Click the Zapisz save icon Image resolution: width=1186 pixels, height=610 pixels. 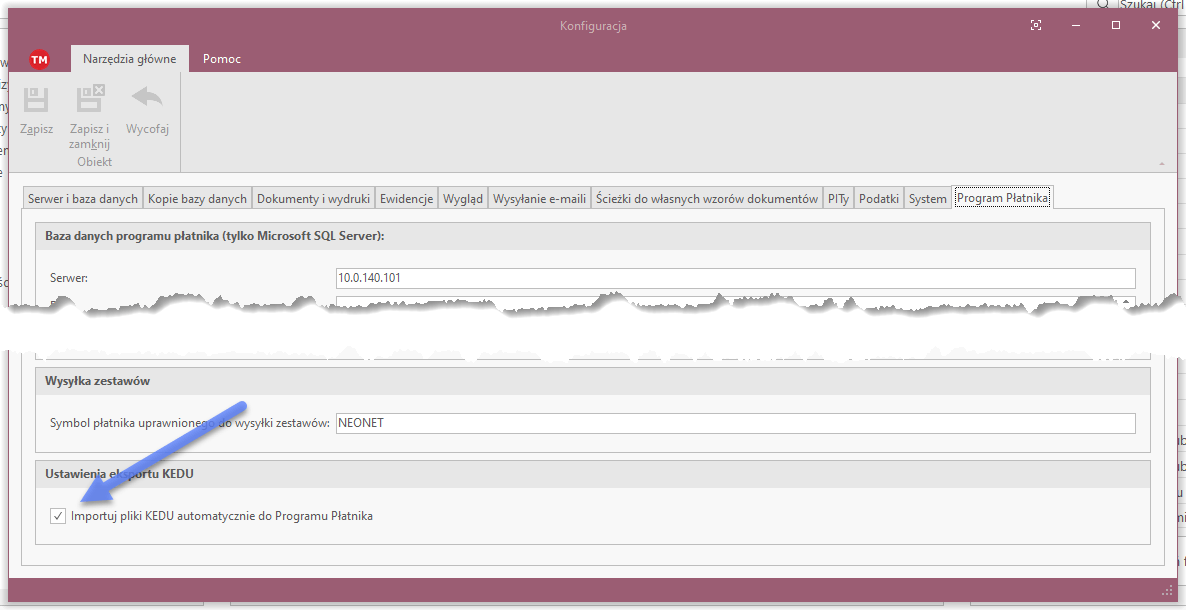coord(36,100)
